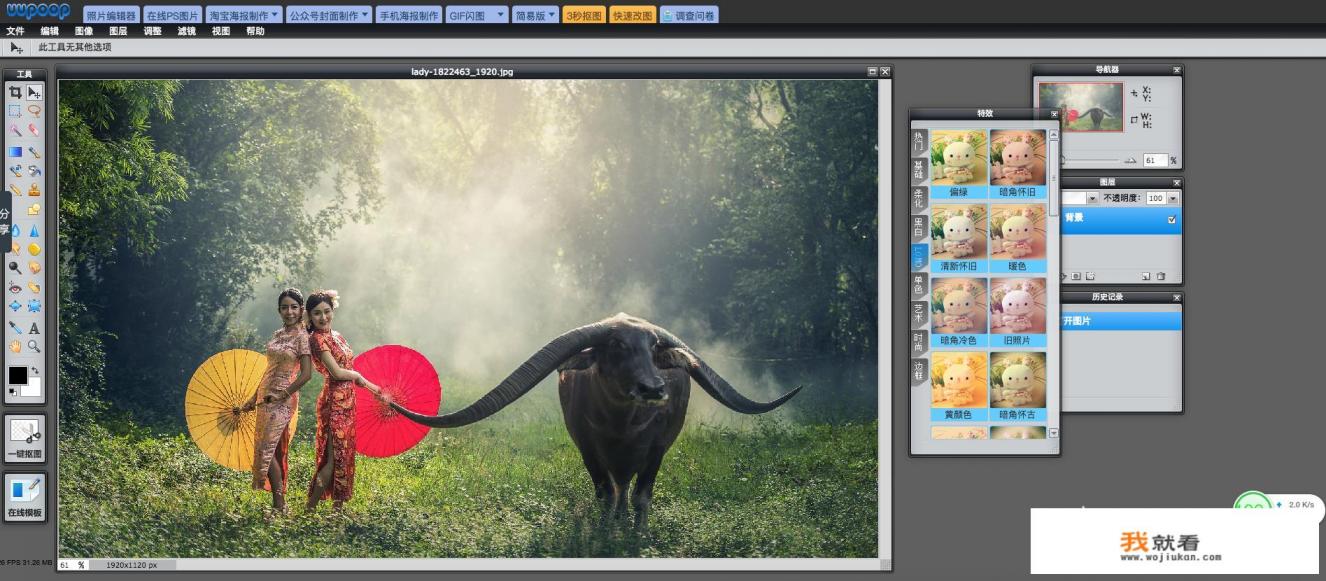
Task: Select the Sponge tool
Action: click(x=34, y=249)
